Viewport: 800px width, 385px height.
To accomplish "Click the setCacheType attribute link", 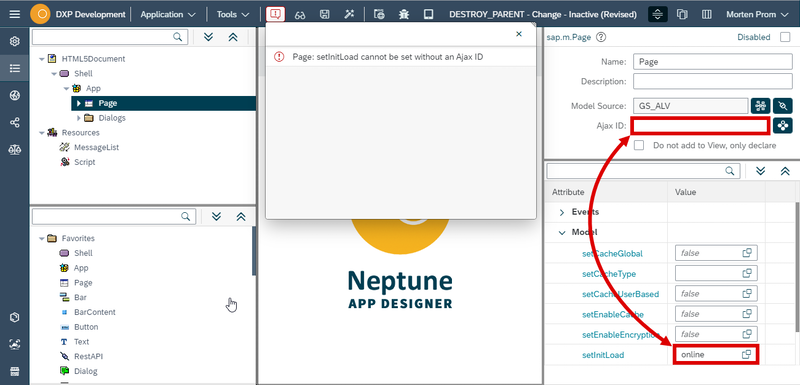I will coord(609,274).
